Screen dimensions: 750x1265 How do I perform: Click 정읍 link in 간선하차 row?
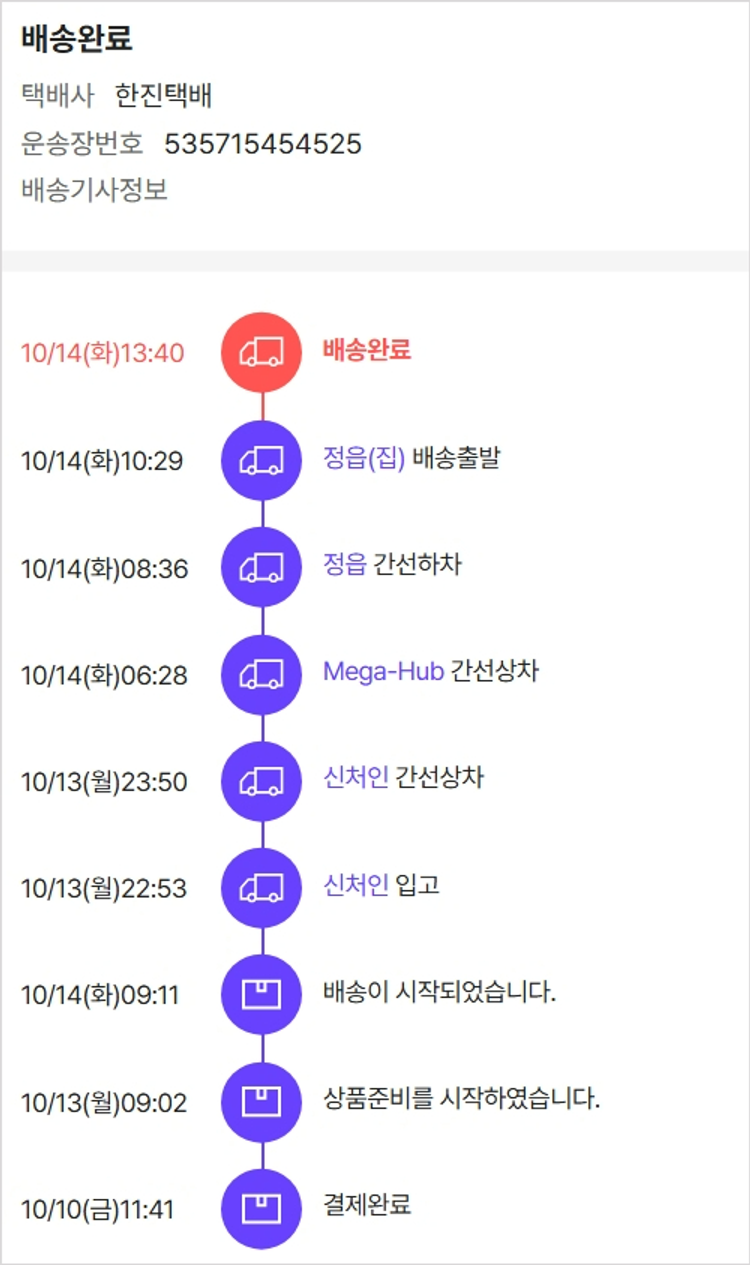[x=345, y=565]
